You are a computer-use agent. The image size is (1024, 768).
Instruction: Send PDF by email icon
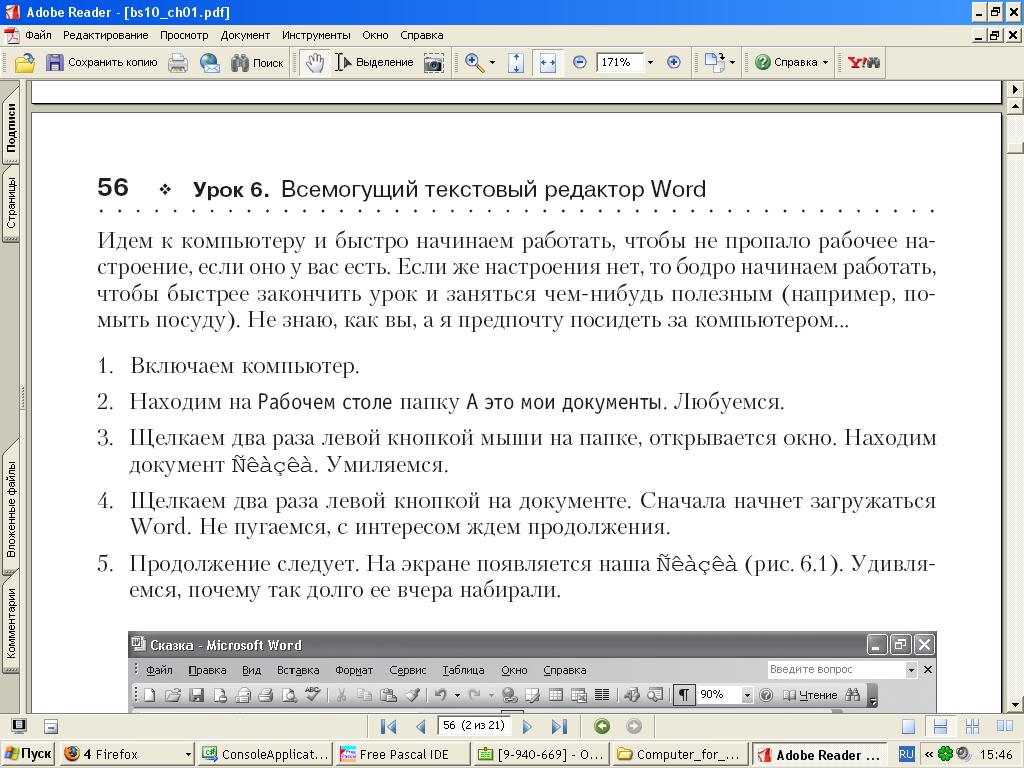tap(210, 63)
